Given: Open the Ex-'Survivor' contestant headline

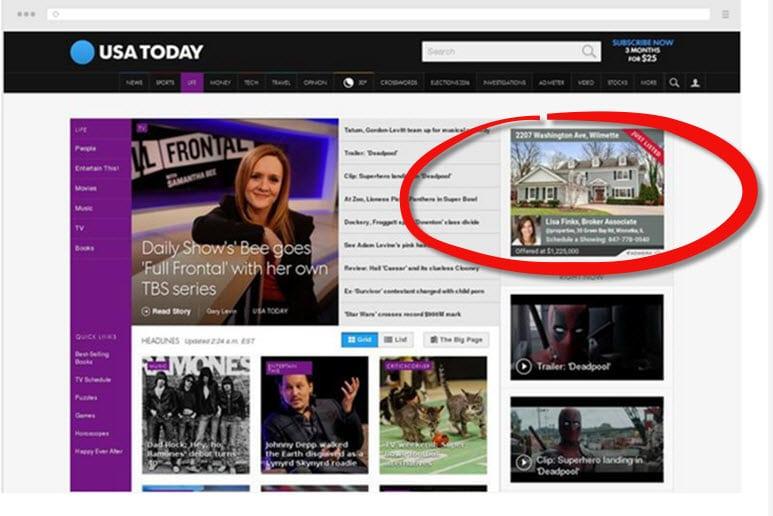Looking at the screenshot, I should click(414, 291).
